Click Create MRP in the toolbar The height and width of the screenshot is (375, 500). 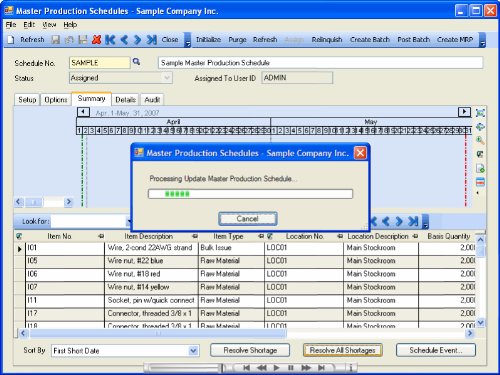point(455,40)
